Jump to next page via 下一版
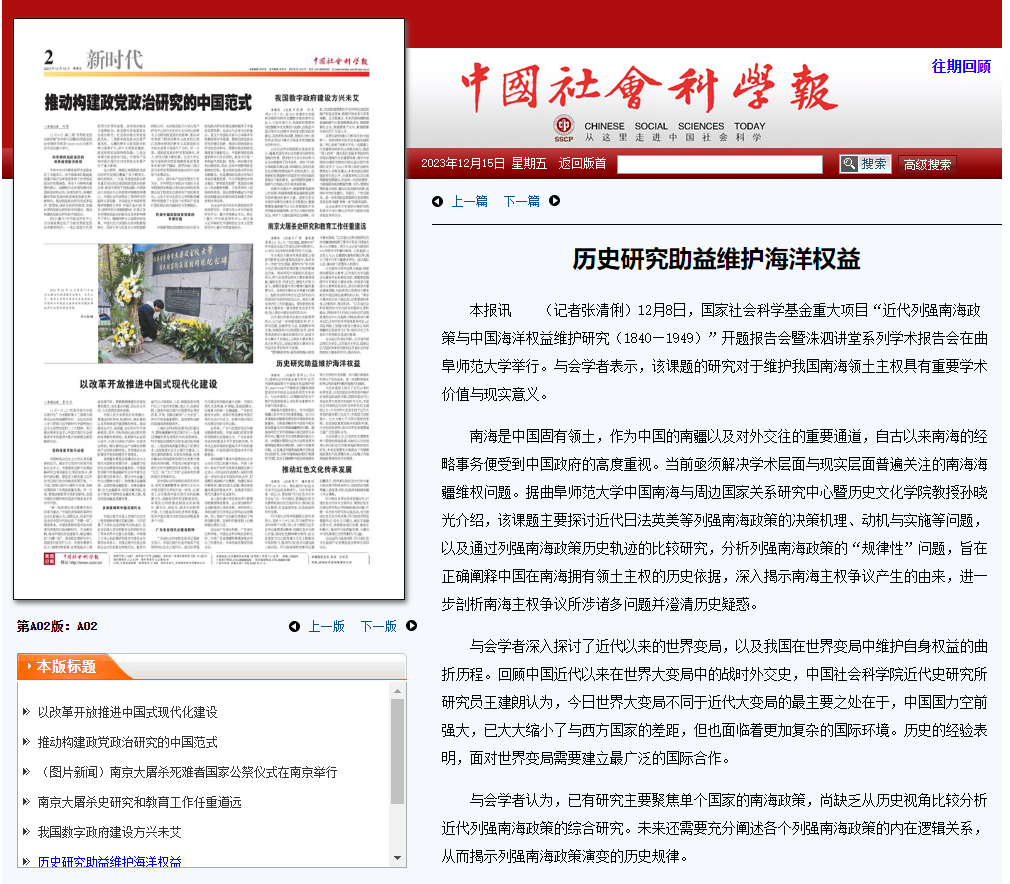 click(378, 626)
